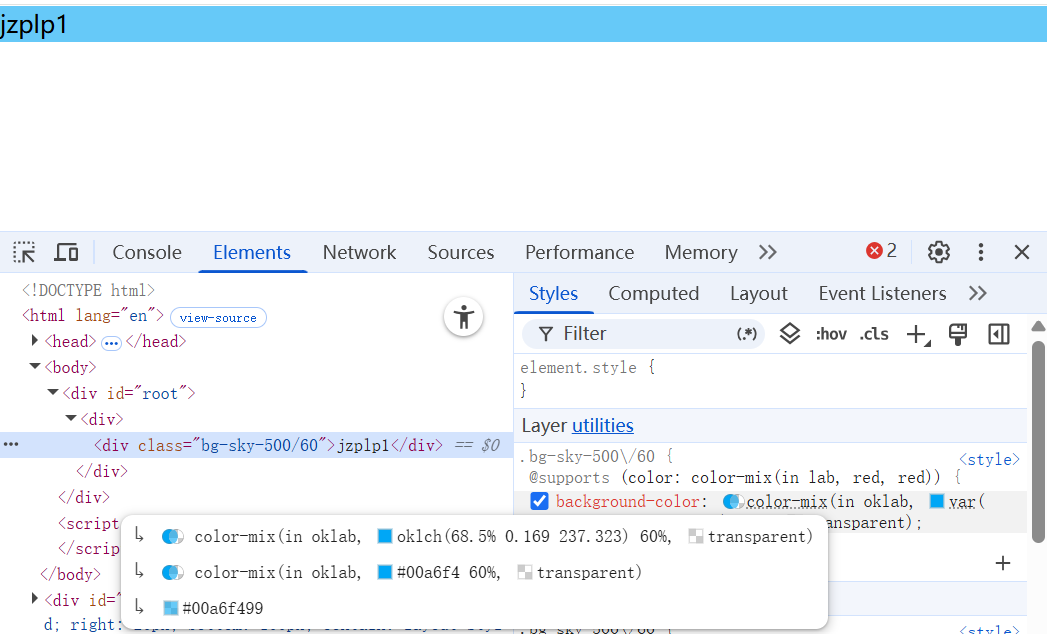This screenshot has width=1047, height=634.
Task: Click the Styles scrollbar up arrow
Action: [x=1038, y=326]
